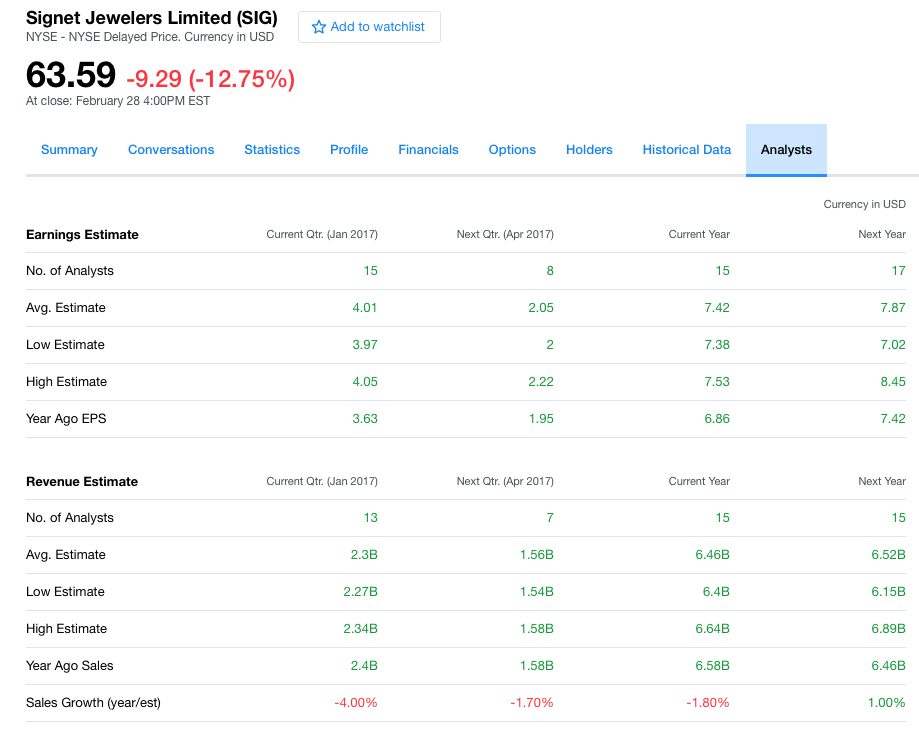
Task: Click earnings analysts count 8
Action: tap(550, 271)
